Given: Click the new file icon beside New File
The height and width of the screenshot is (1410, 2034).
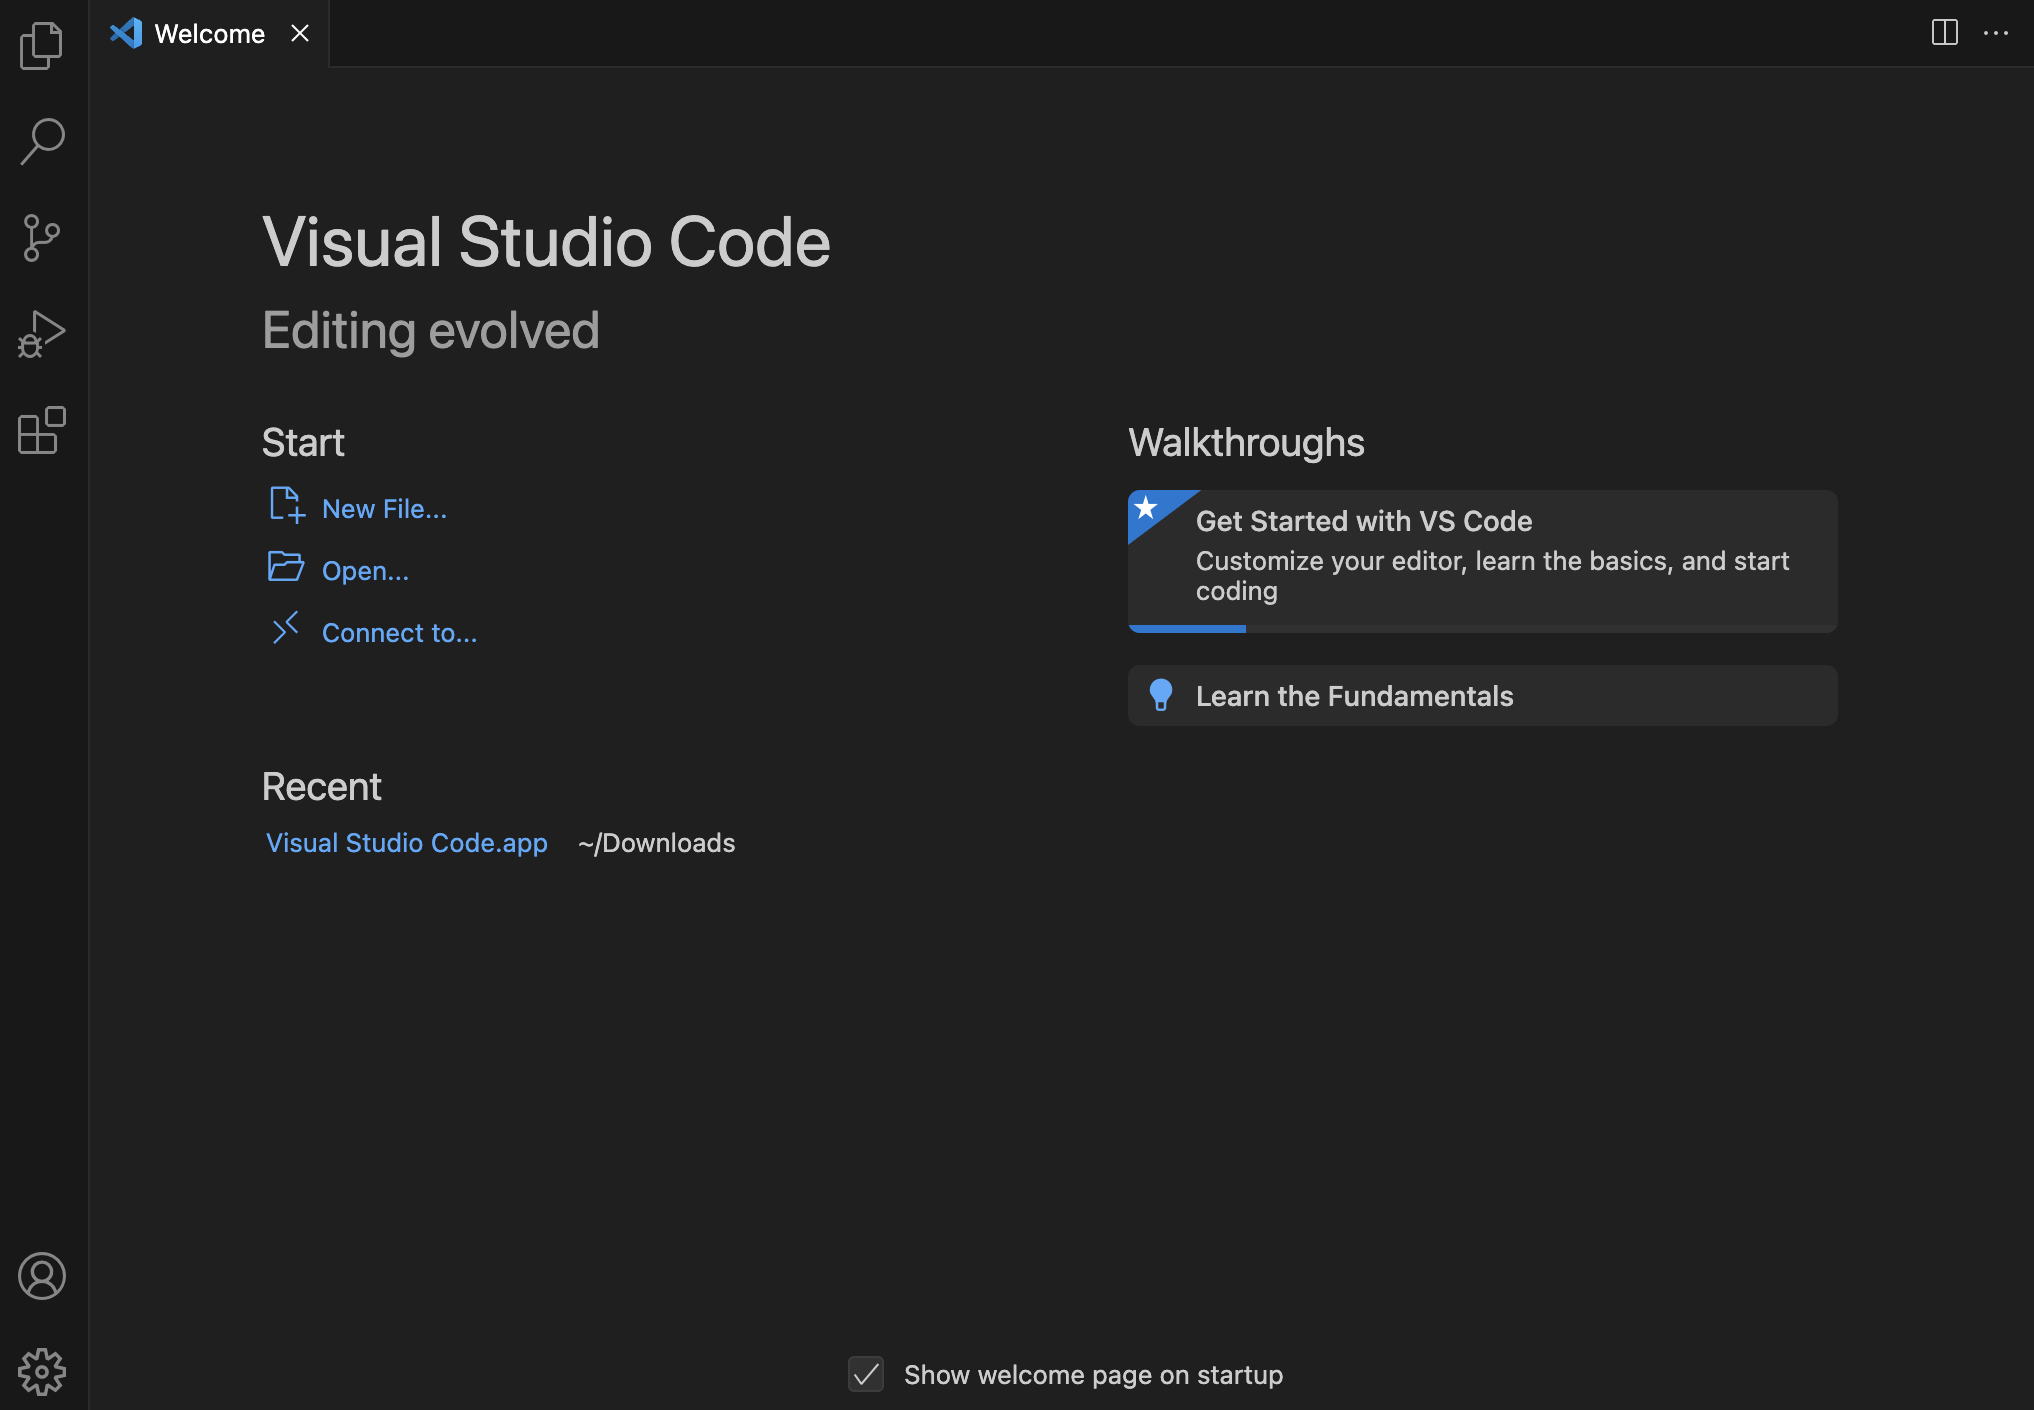Looking at the screenshot, I should pos(287,505).
